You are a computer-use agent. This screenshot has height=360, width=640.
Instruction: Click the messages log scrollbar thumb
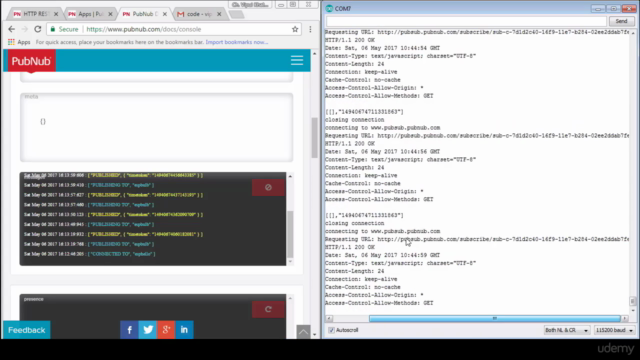[290, 234]
